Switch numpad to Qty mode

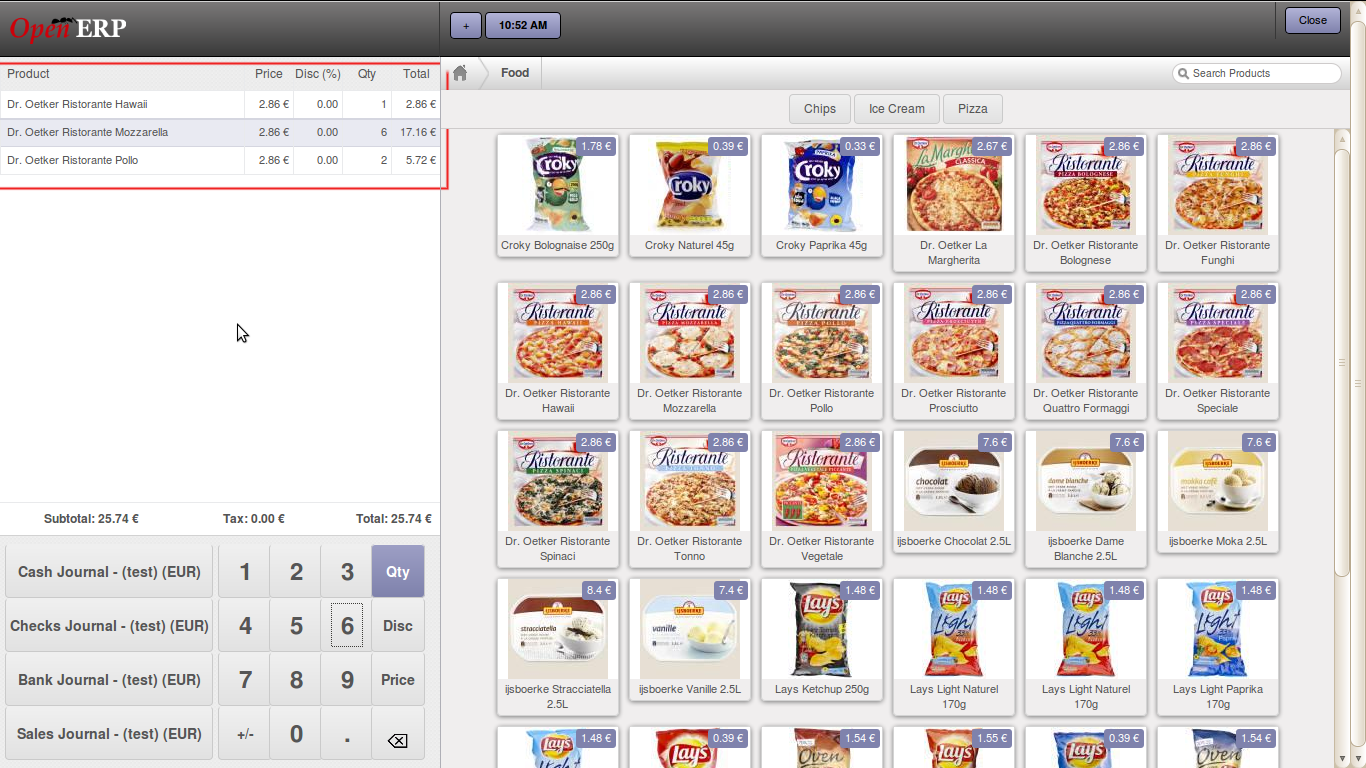click(x=398, y=572)
